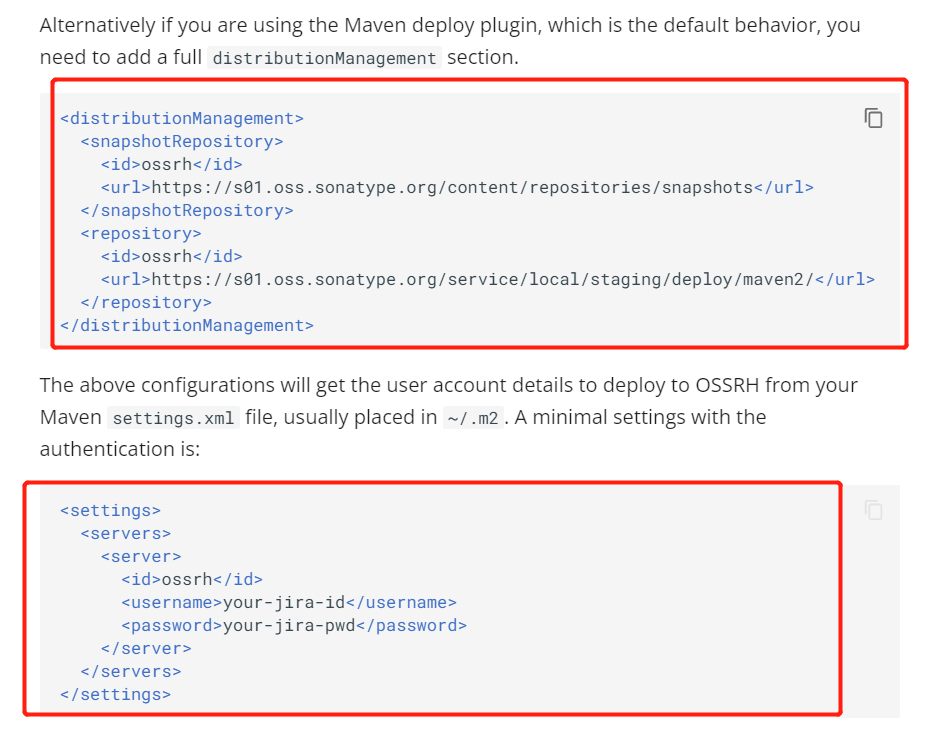Image resolution: width=937 pixels, height=732 pixels.
Task: Click the inline distributionManagement code word
Action: point(324,58)
